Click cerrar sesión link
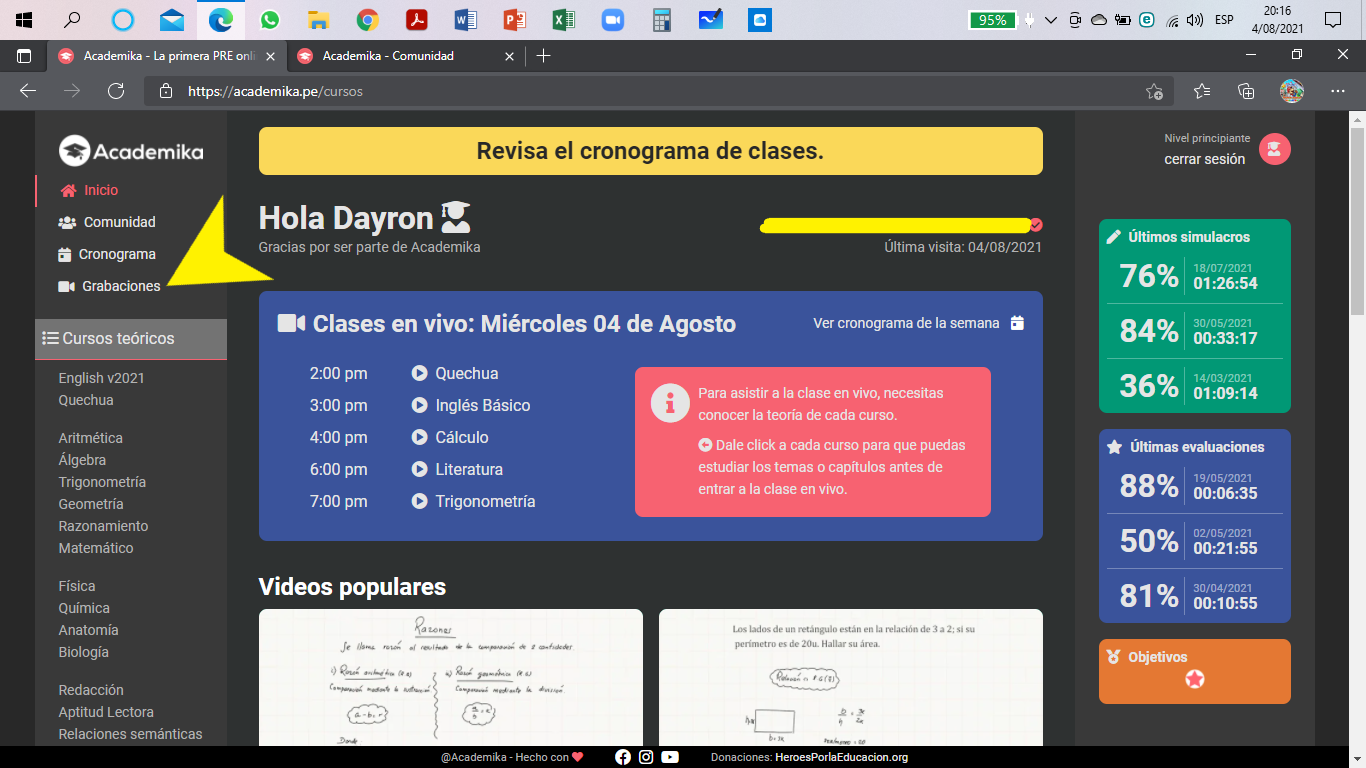This screenshot has height=768, width=1366. coord(1205,159)
